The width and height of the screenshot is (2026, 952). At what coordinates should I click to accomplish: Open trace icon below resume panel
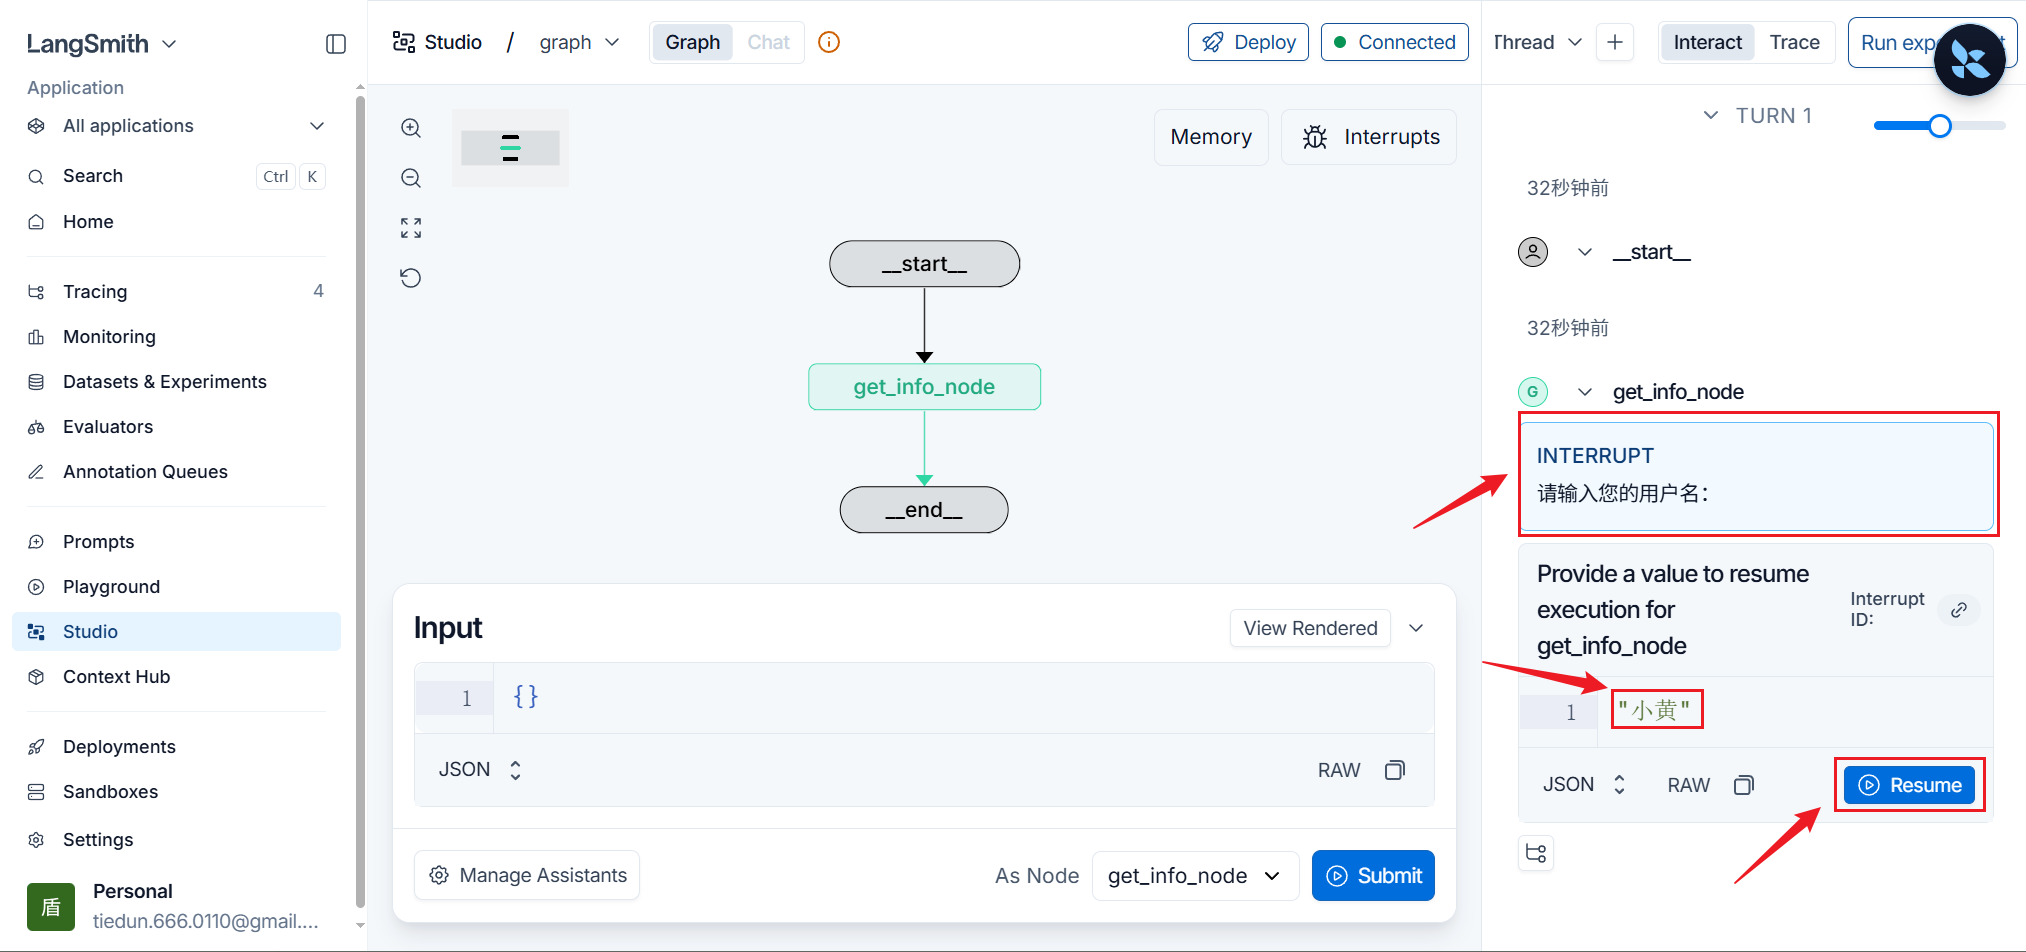[x=1536, y=853]
